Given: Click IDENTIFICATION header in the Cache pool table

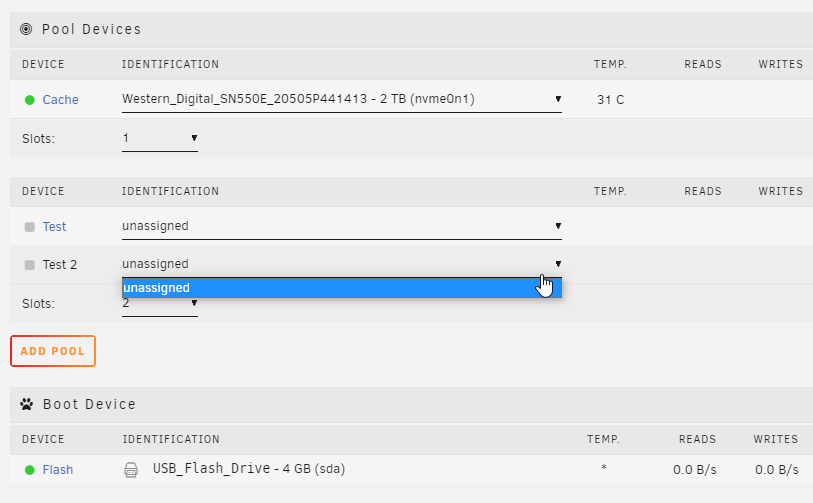Looking at the screenshot, I should (170, 64).
